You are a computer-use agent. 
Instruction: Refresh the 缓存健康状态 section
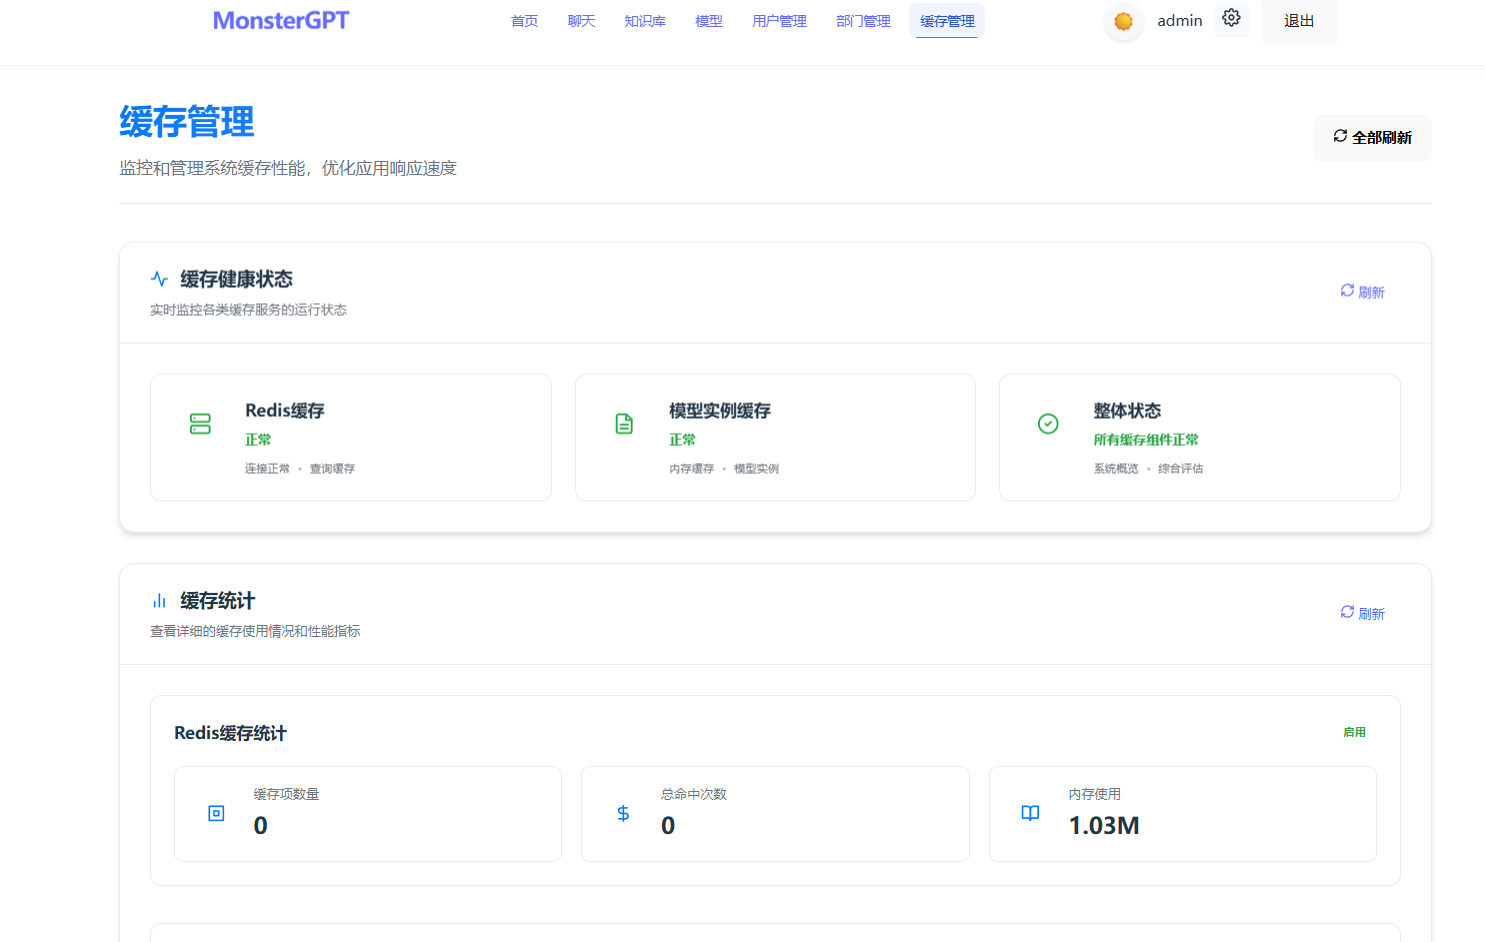coord(1363,292)
